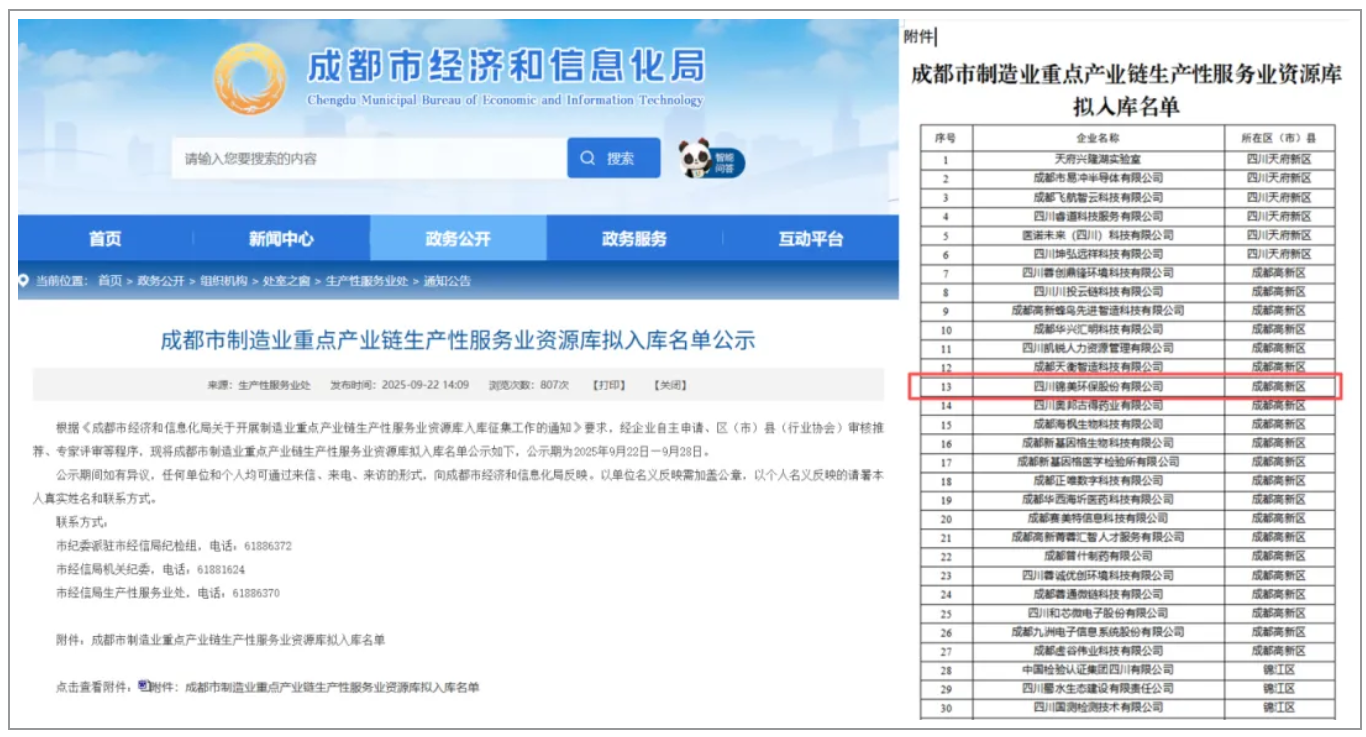Screen dimensions: 1366x737
Task: Open the 互动平台 navigation tab
Action: [810, 239]
